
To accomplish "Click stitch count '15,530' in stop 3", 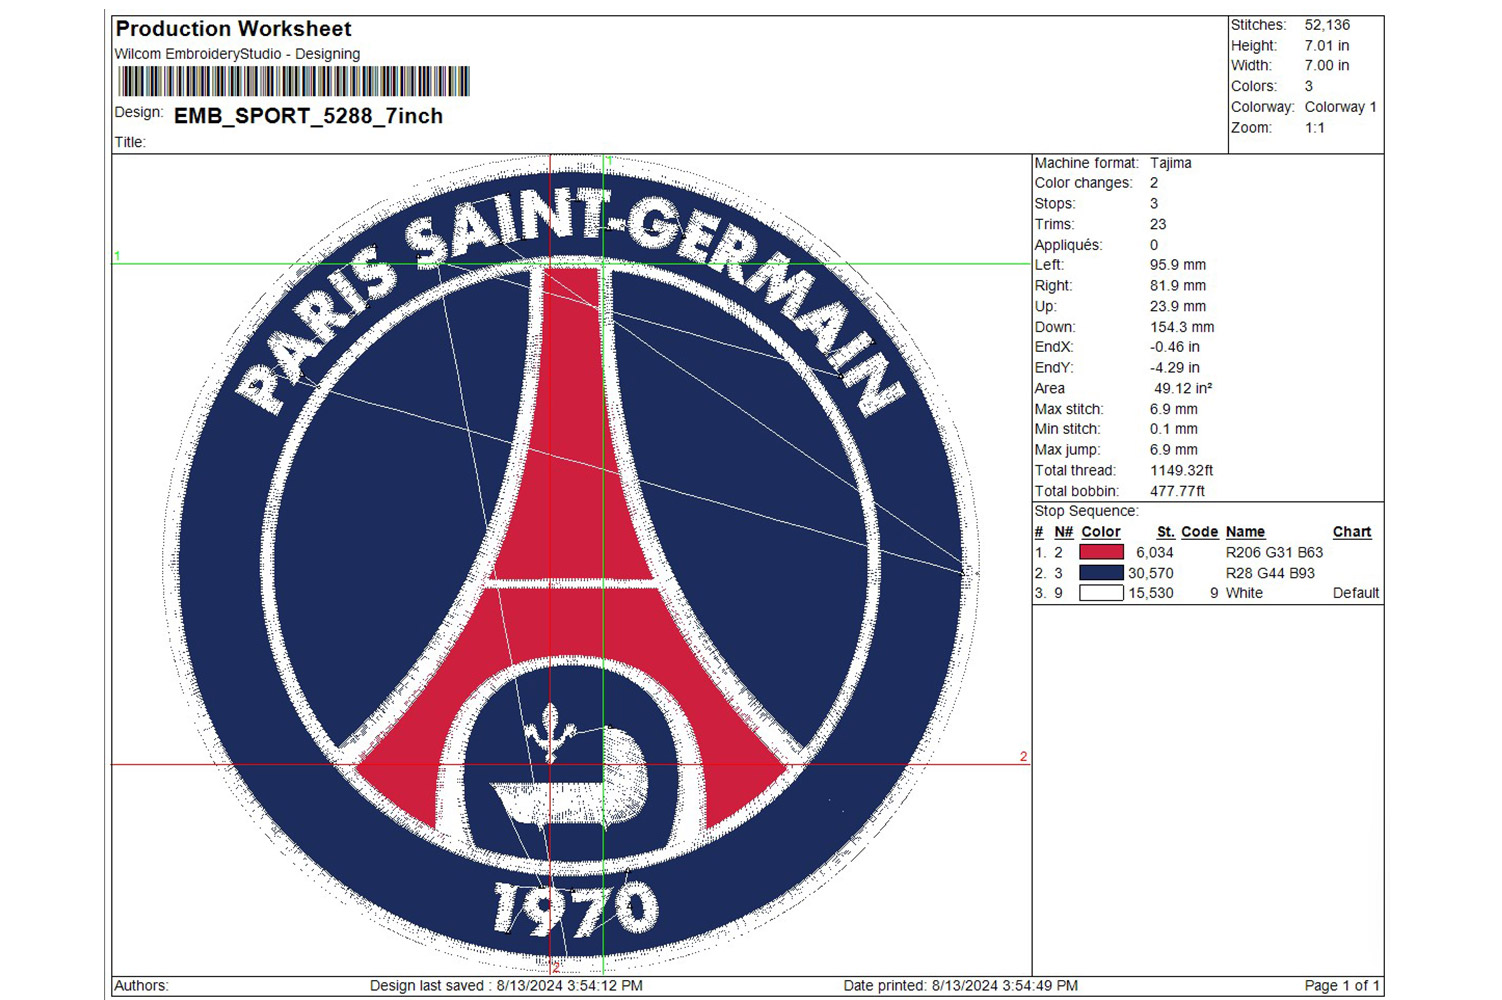I will point(1150,593).
